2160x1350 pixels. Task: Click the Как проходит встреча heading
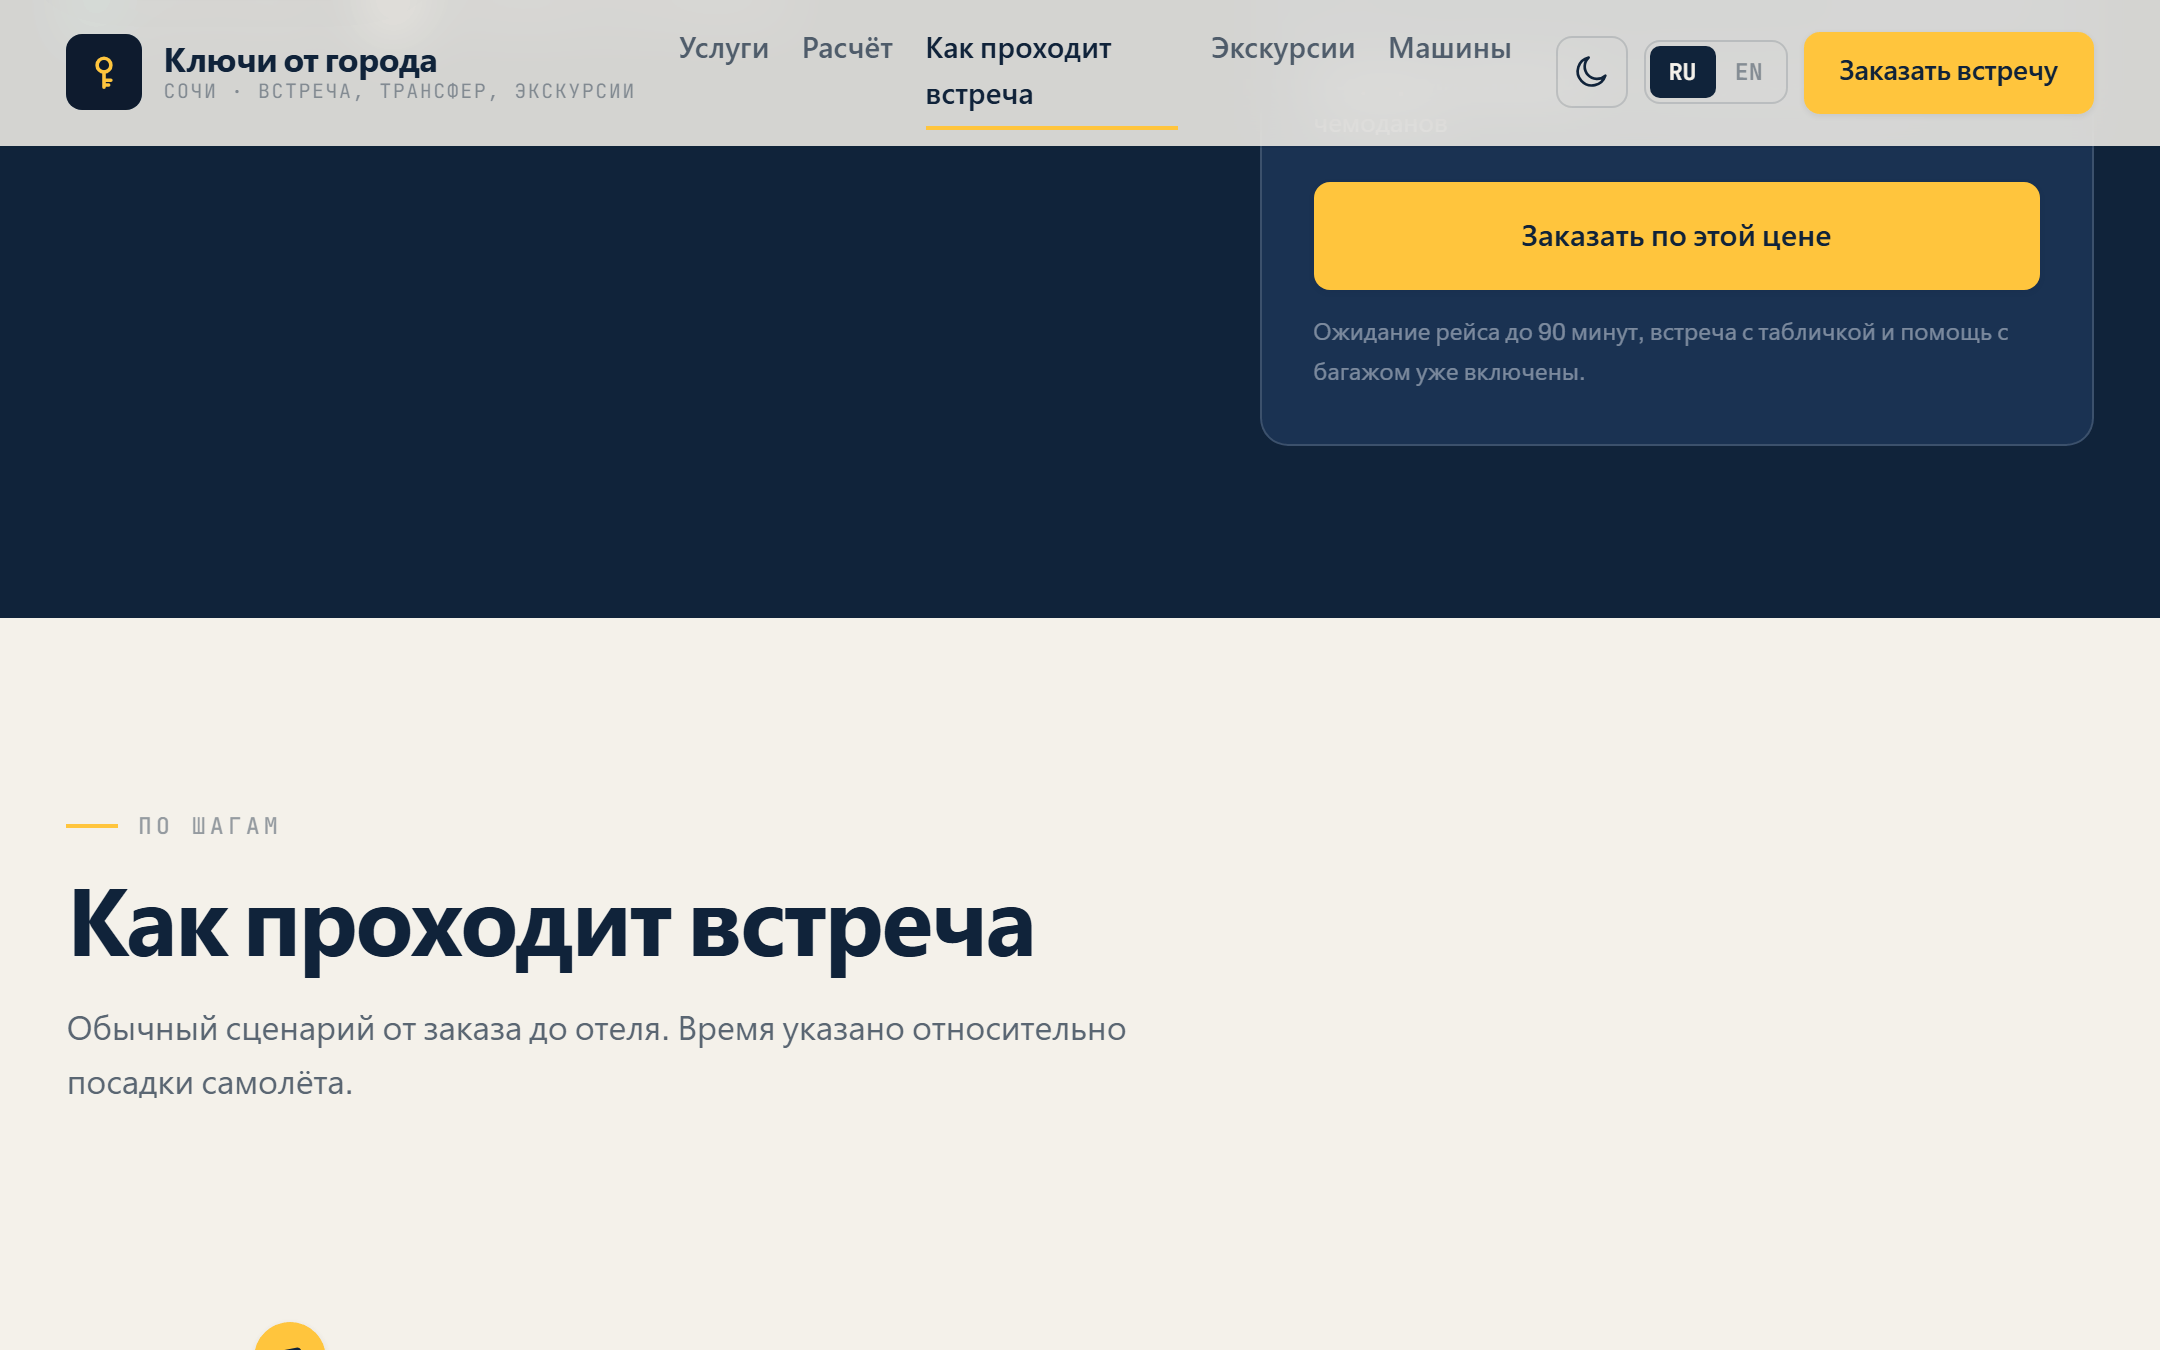[x=551, y=926]
